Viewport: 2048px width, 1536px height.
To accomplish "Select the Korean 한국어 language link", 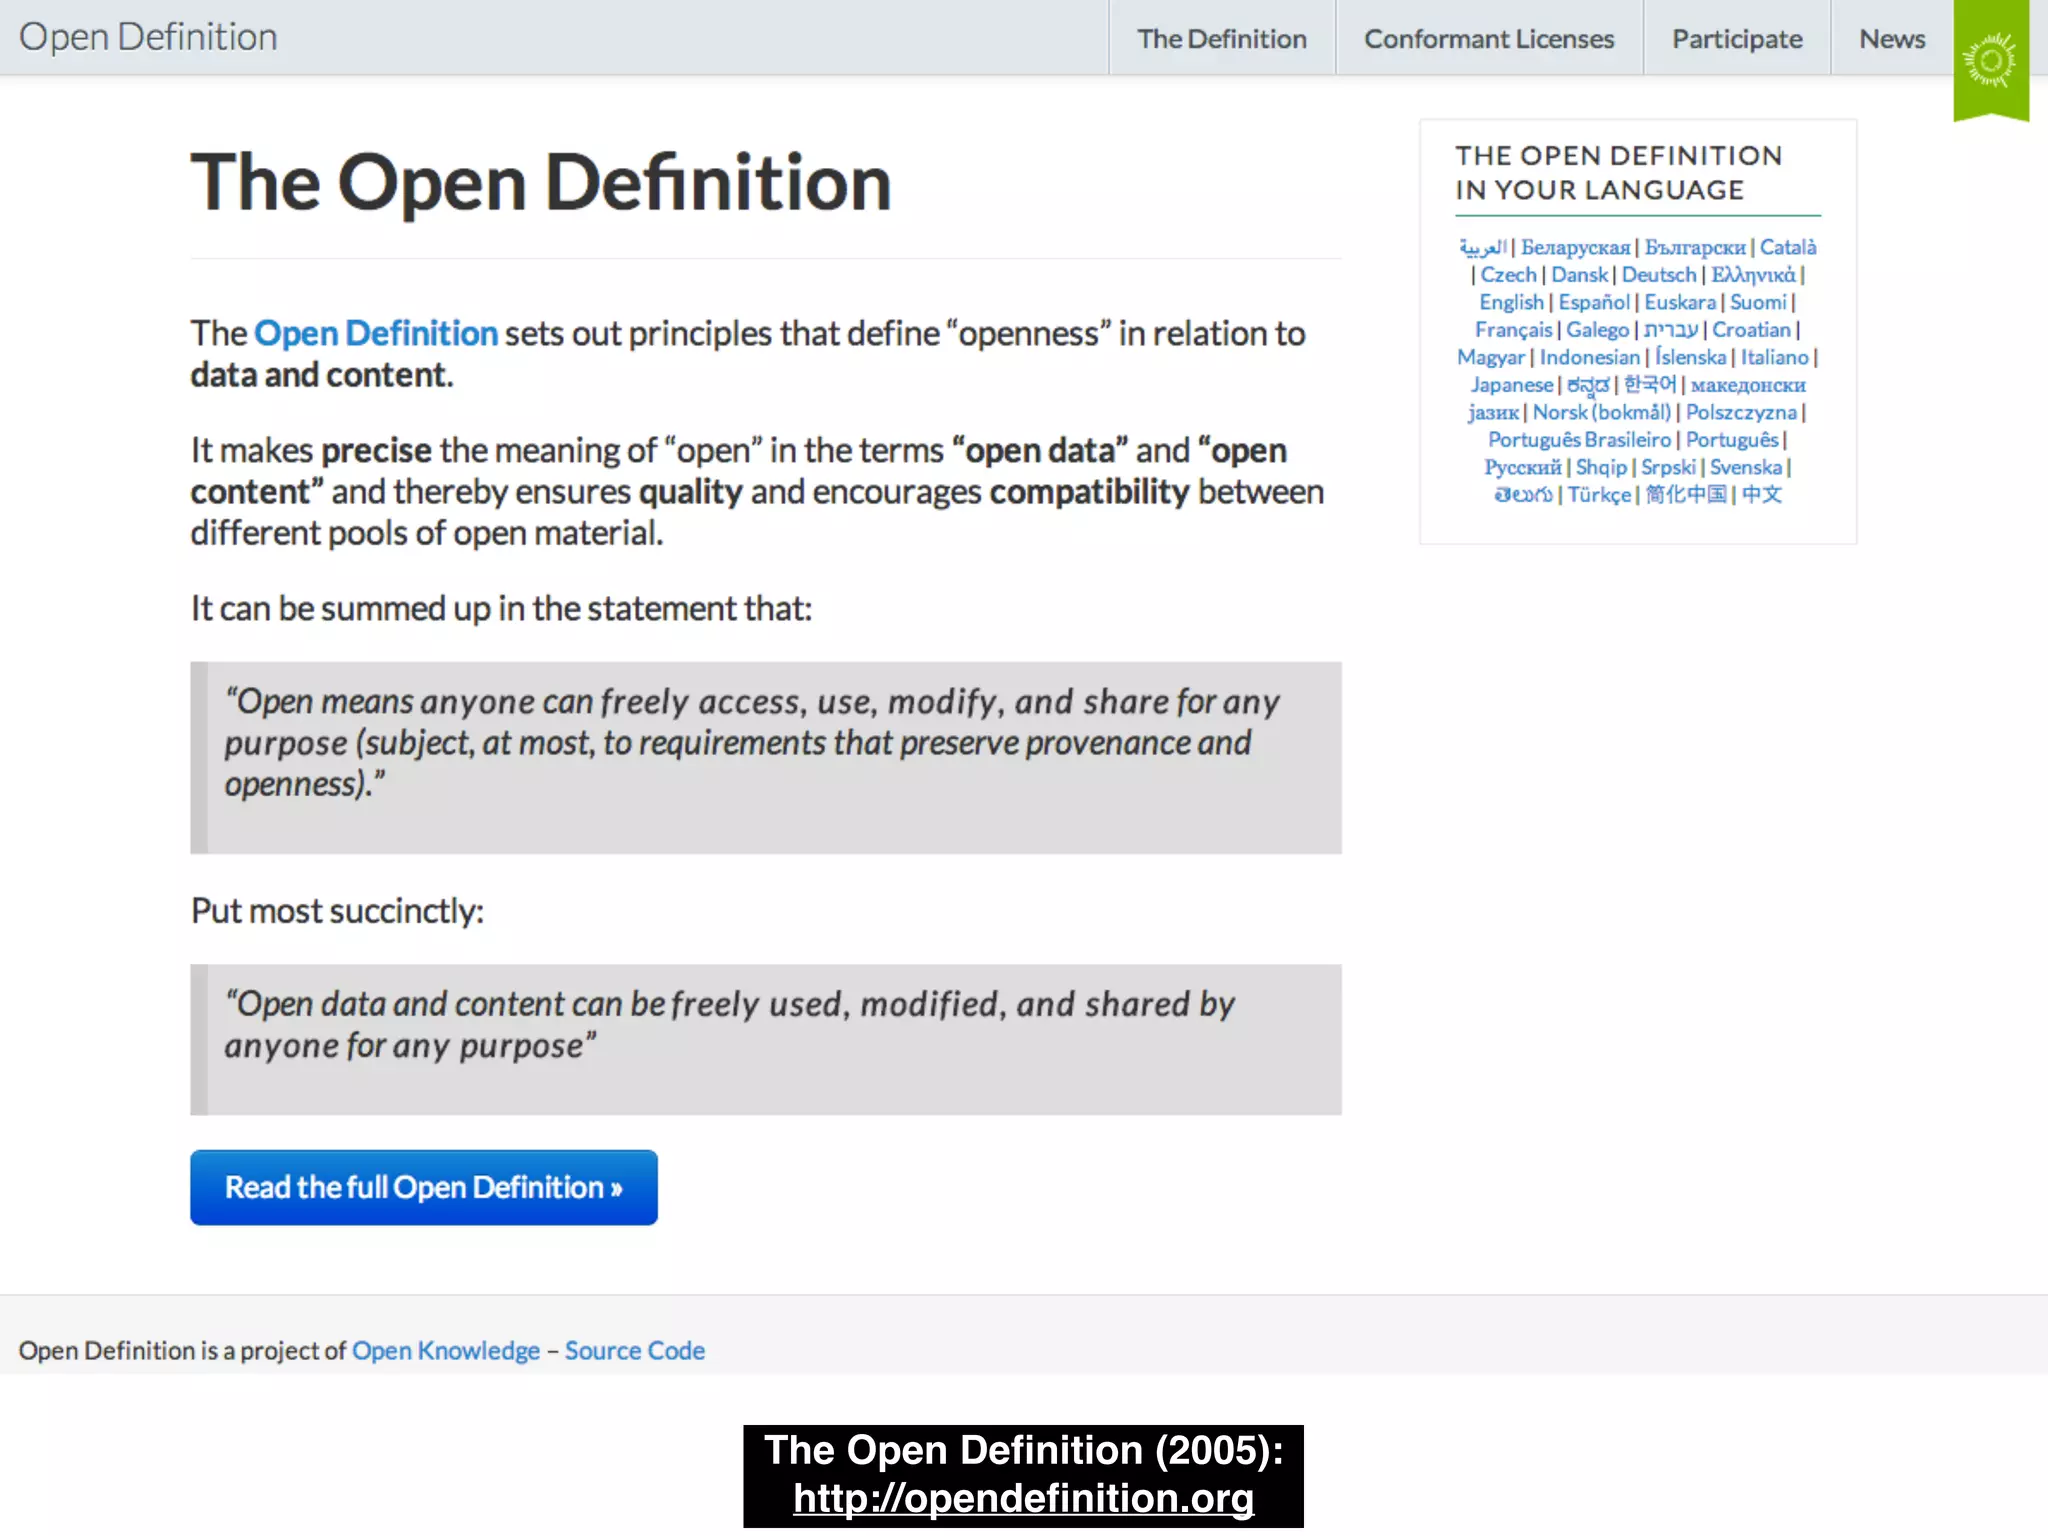I will tap(1650, 384).
